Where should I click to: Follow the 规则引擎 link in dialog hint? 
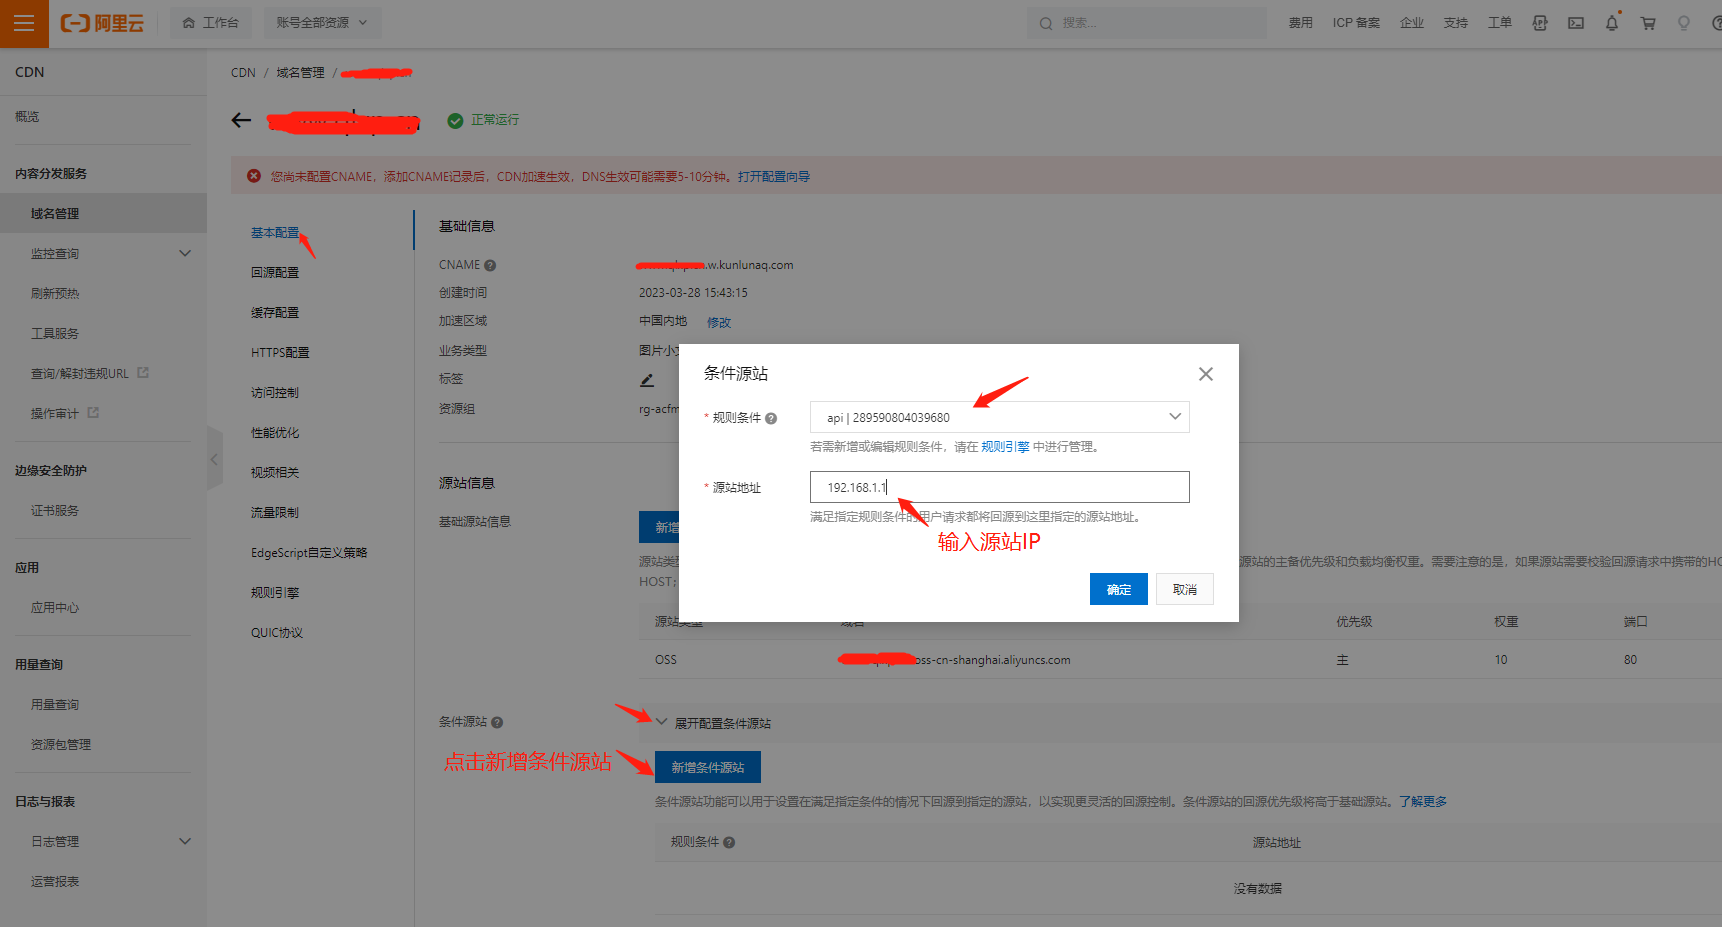pyautogui.click(x=1005, y=447)
